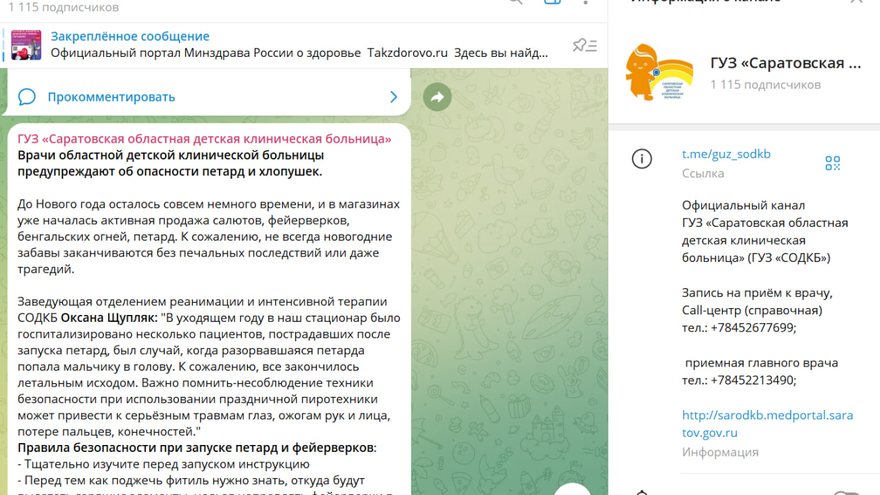
Task: Forward the post with share arrow
Action: 437,97
